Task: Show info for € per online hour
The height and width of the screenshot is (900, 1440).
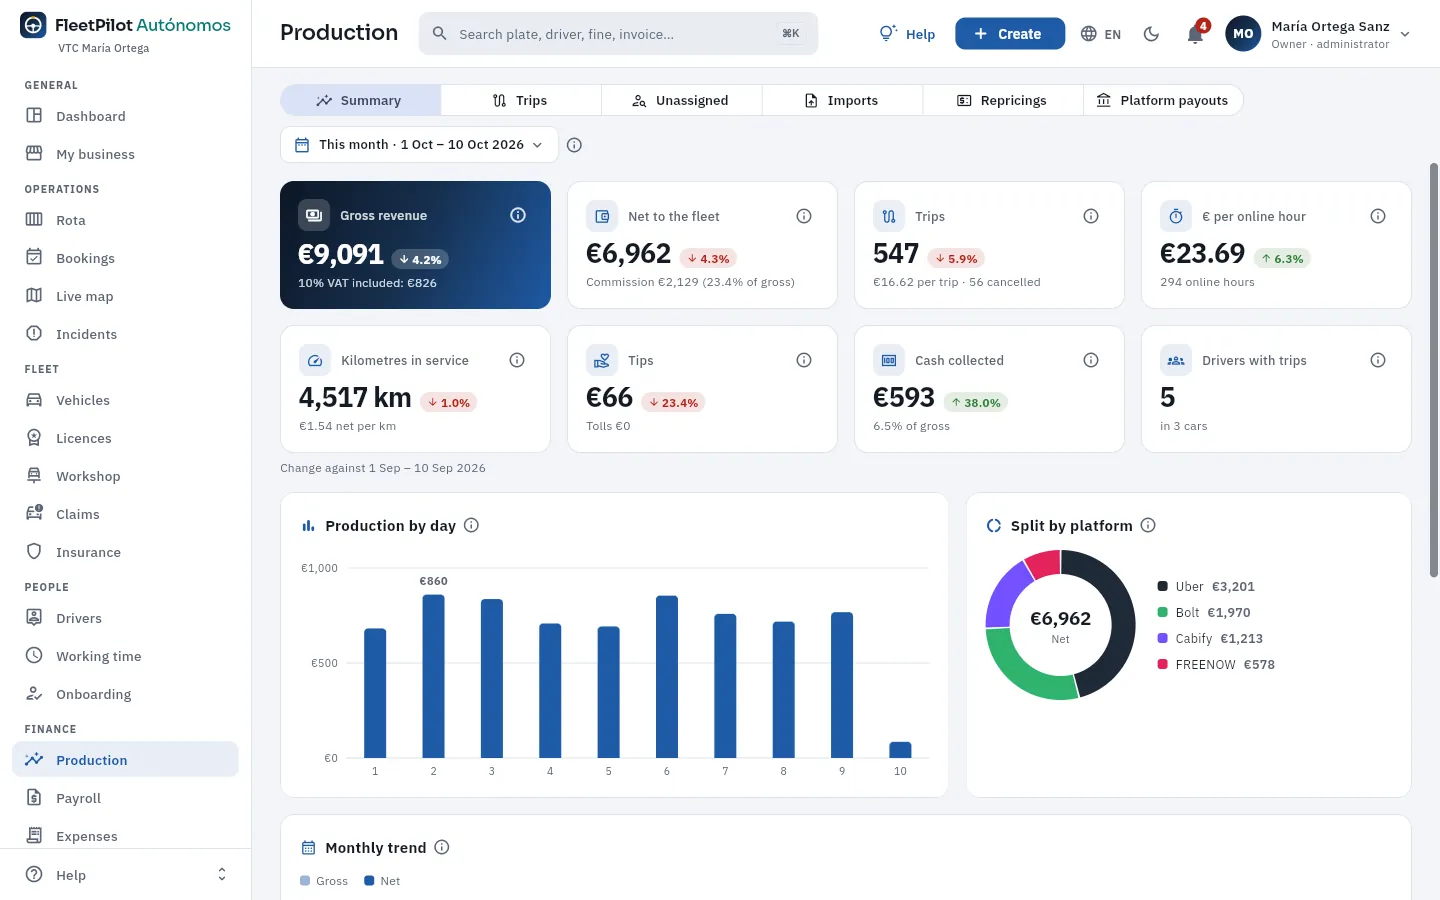Action: [1378, 216]
